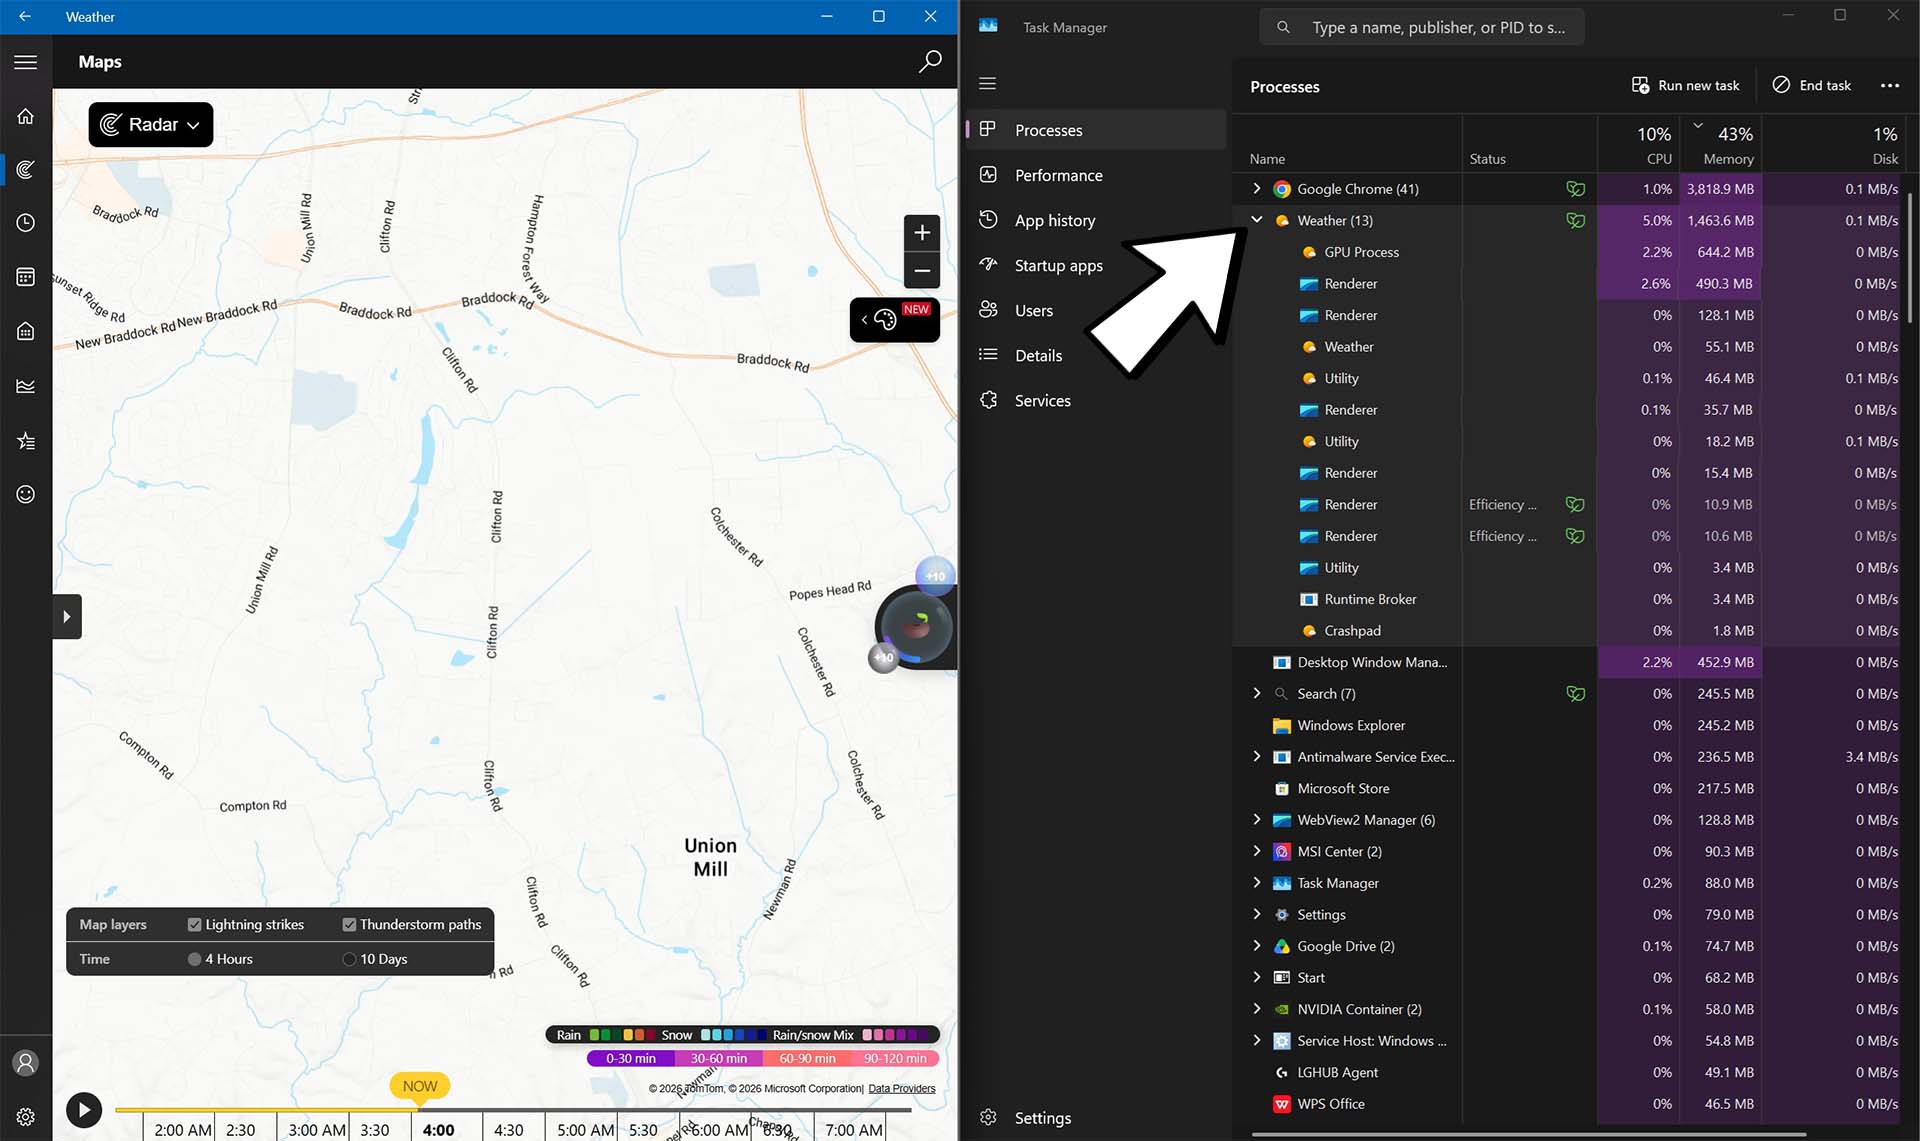Image resolution: width=1920 pixels, height=1141 pixels.
Task: Open the Users page in Task Manager
Action: [x=1096, y=310]
